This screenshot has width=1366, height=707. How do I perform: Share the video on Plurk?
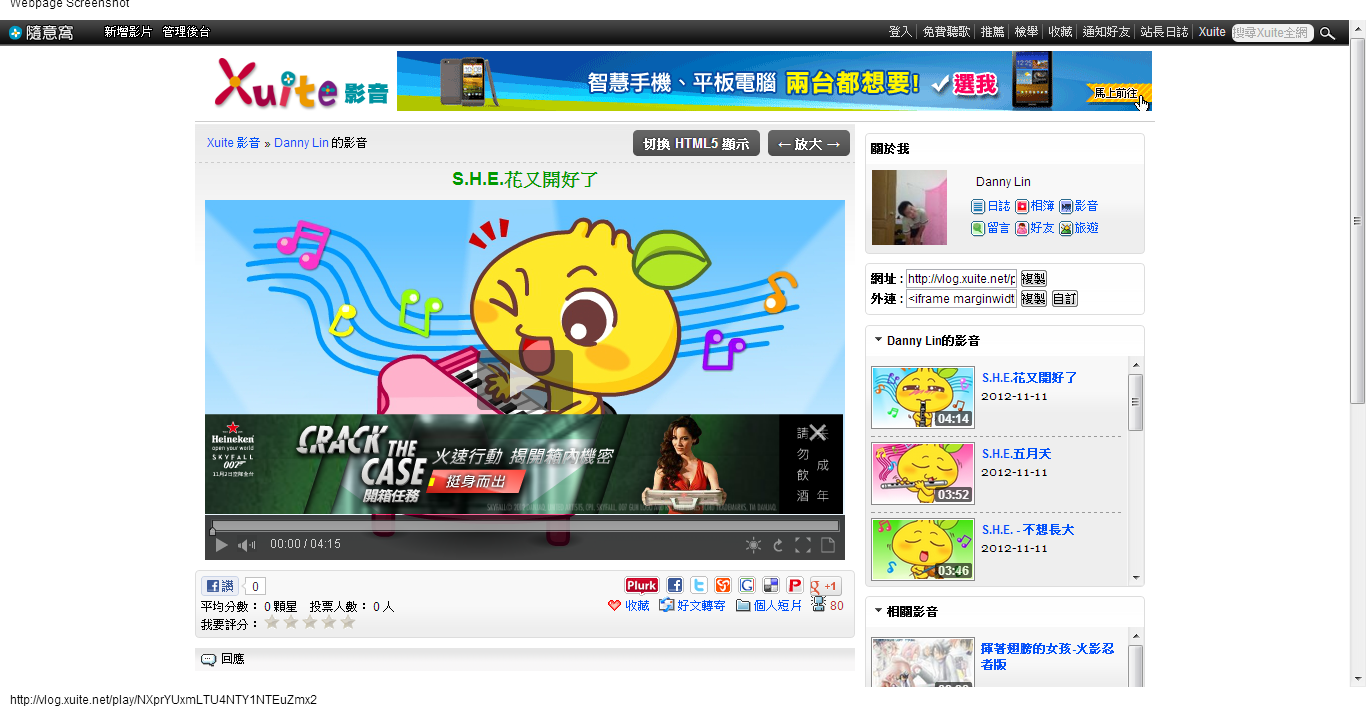click(642, 585)
